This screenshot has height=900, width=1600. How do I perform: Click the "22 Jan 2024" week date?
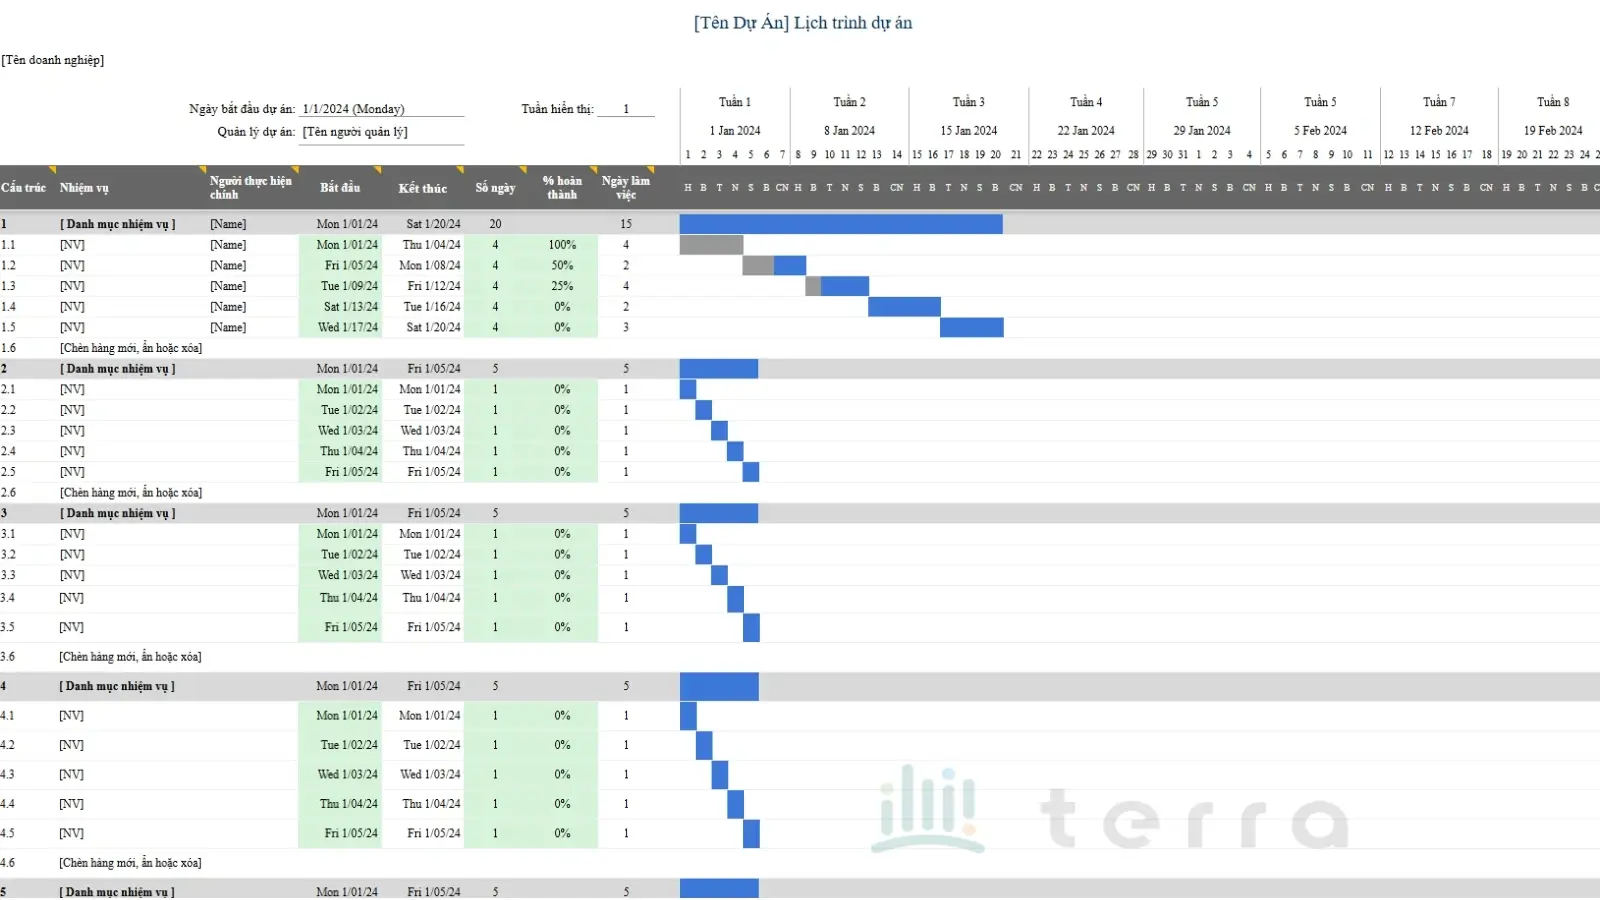(1086, 131)
